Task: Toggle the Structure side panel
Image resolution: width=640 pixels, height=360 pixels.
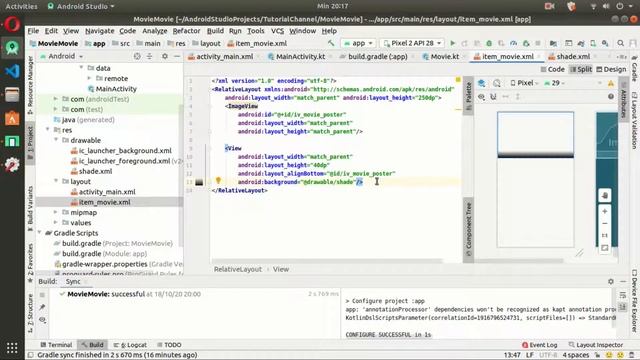Action: (30, 313)
